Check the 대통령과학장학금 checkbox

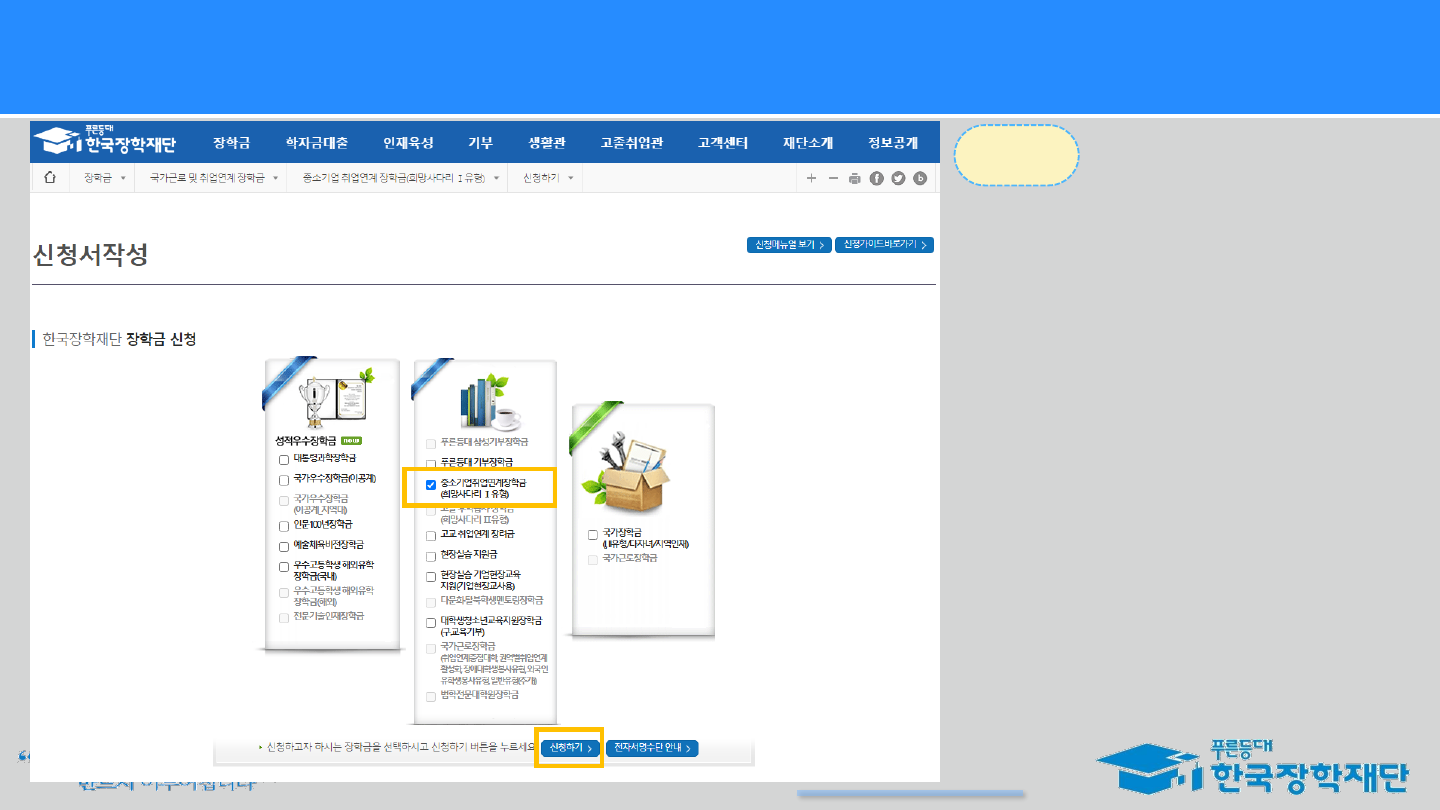click(x=284, y=459)
